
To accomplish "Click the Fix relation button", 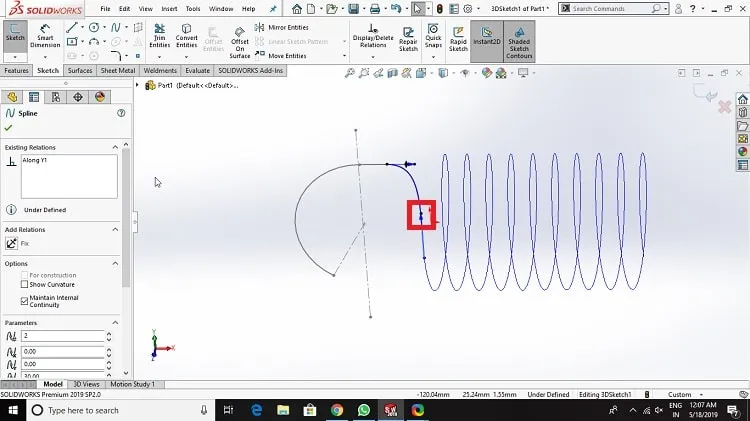I will pyautogui.click(x=11, y=244).
